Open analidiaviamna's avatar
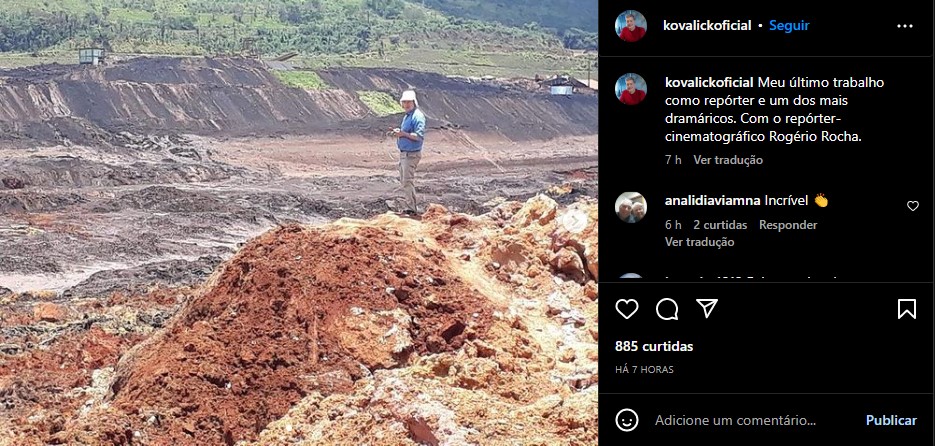 [631, 207]
